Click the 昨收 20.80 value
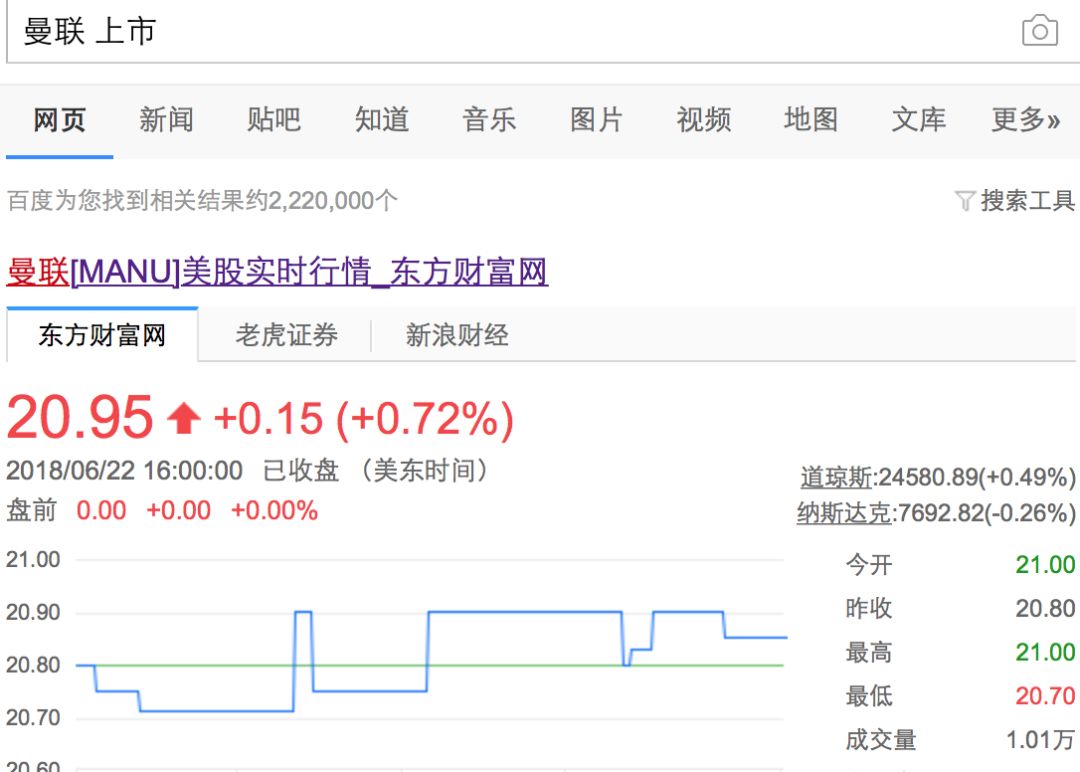This screenshot has height=772, width=1080. point(1045,609)
